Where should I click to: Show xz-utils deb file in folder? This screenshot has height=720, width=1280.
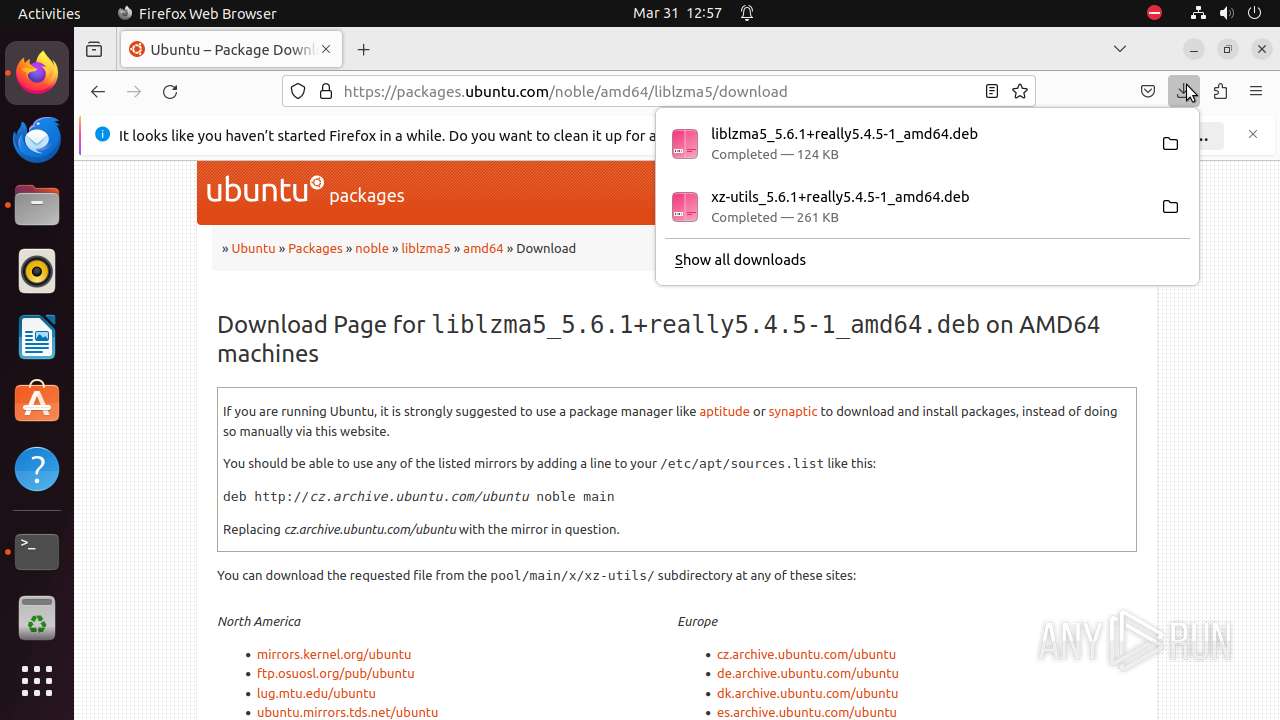(x=1170, y=206)
